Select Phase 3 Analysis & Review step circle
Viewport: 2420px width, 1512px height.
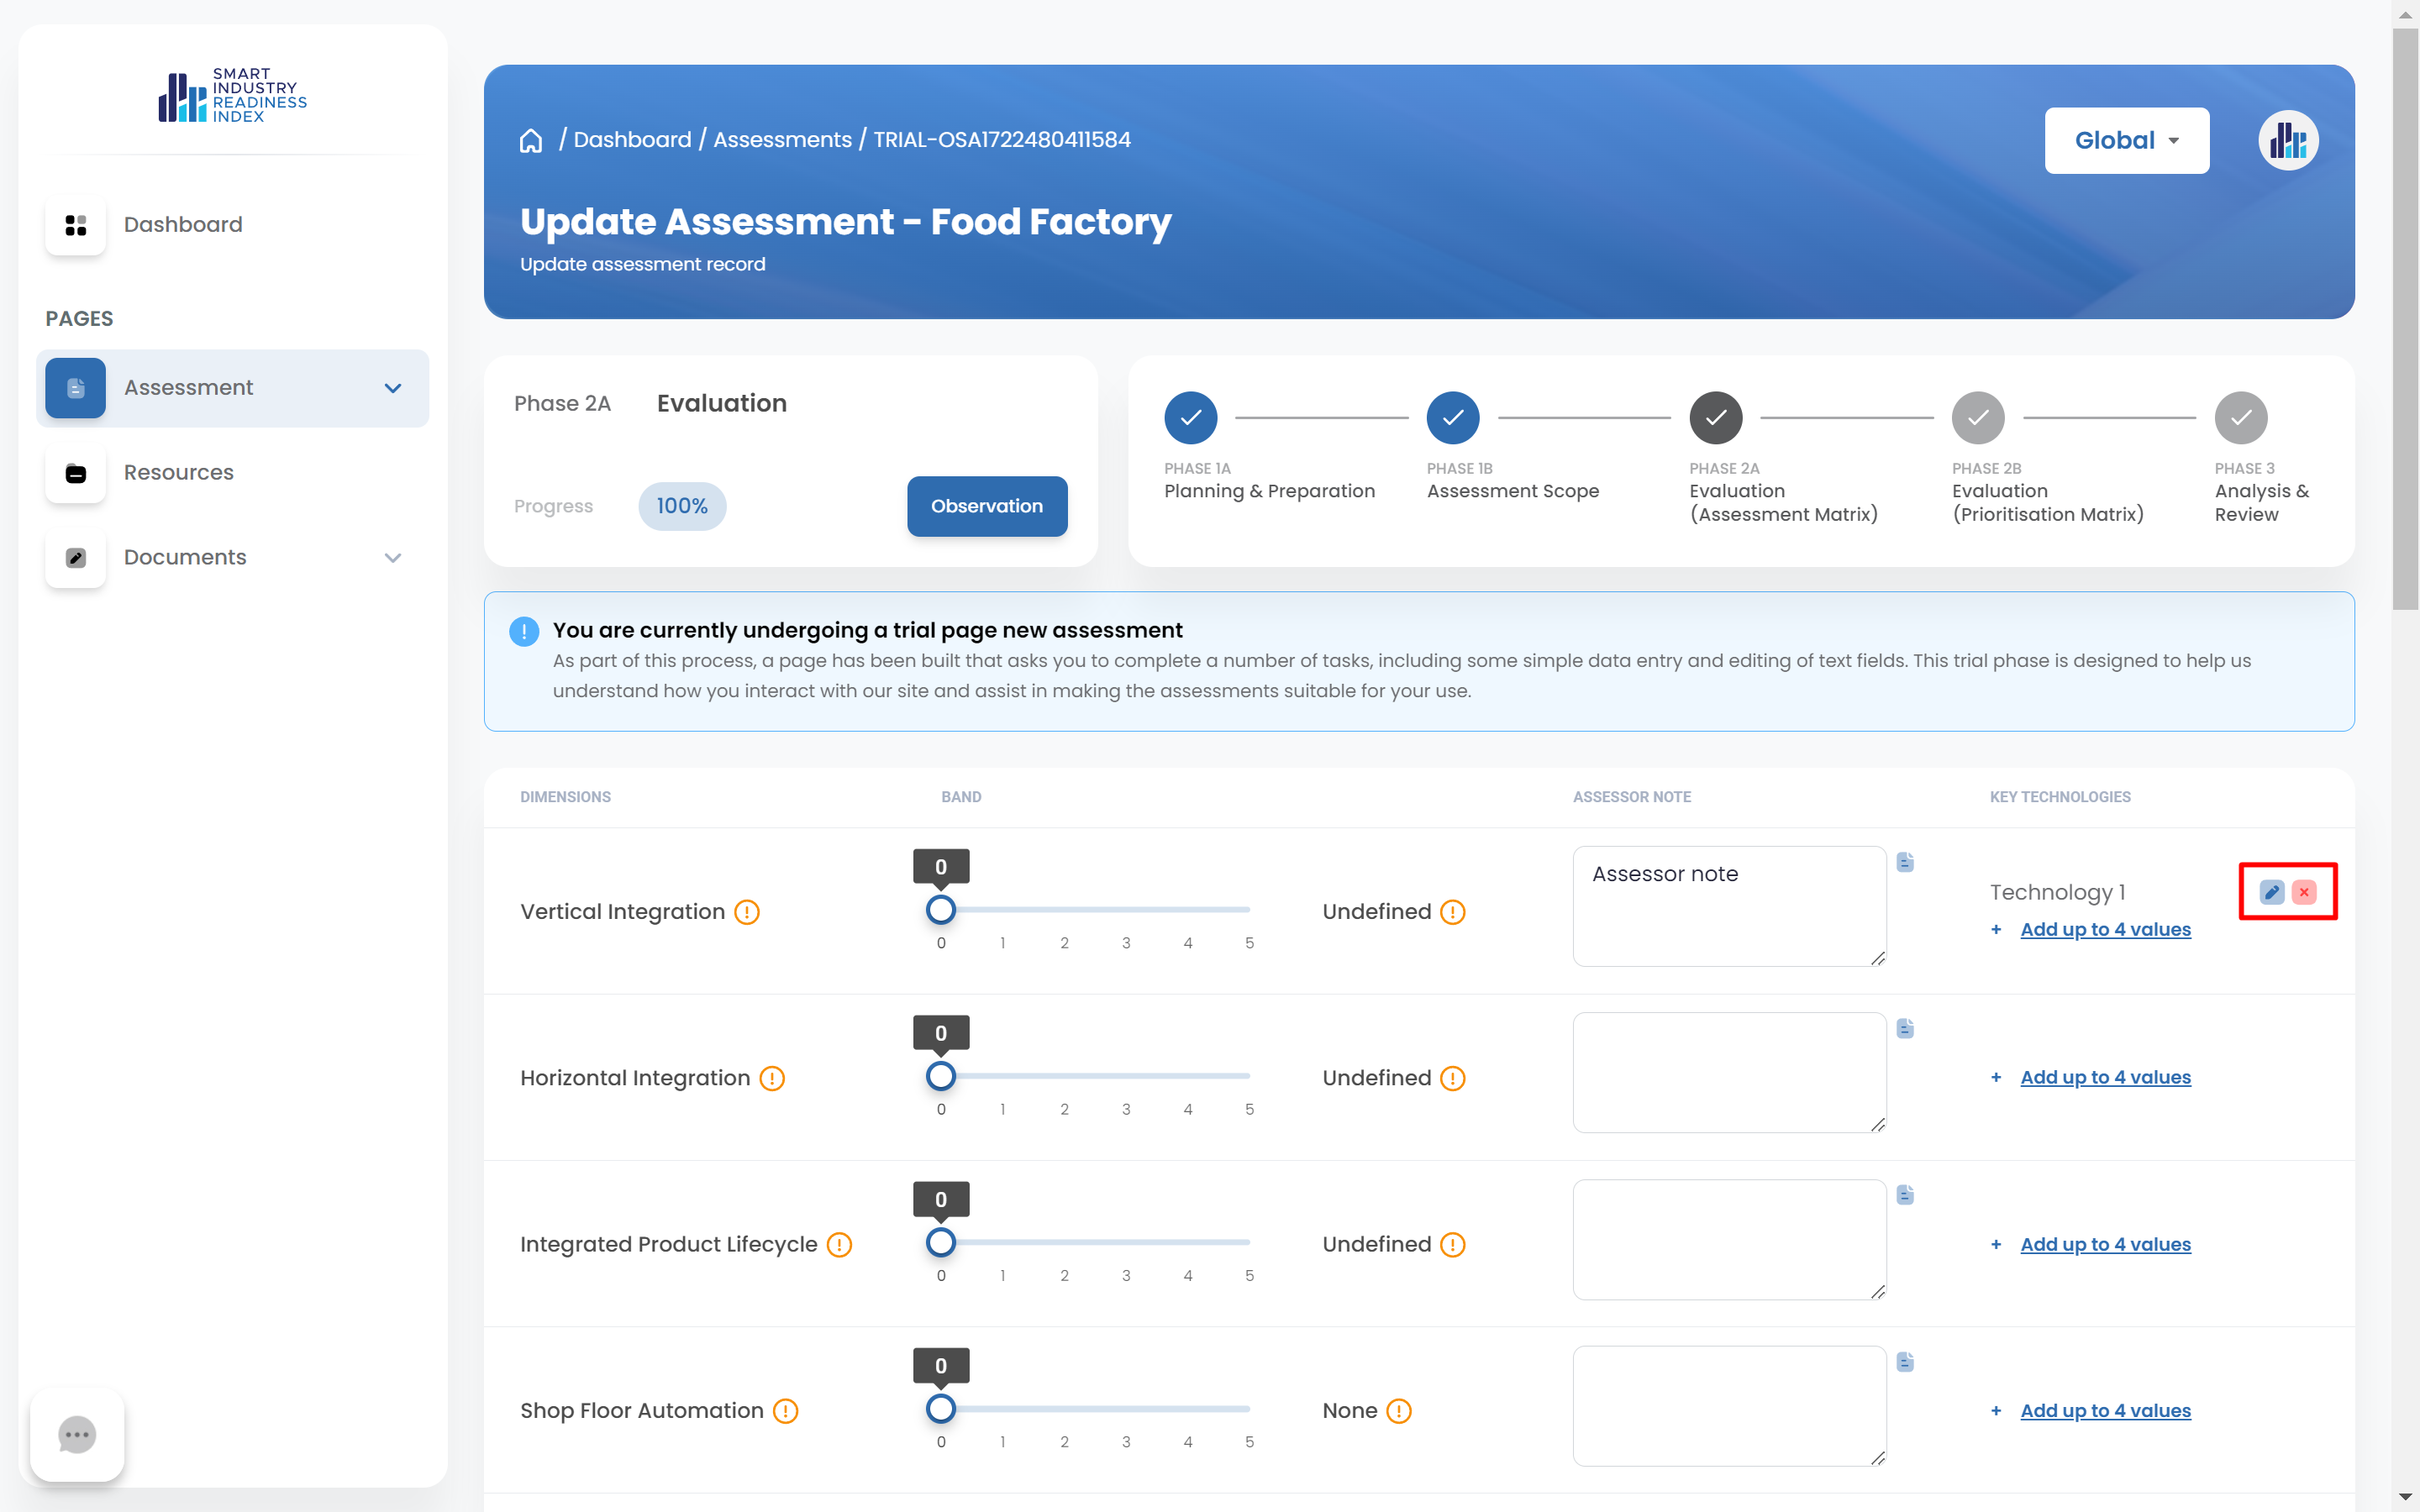click(x=2240, y=418)
